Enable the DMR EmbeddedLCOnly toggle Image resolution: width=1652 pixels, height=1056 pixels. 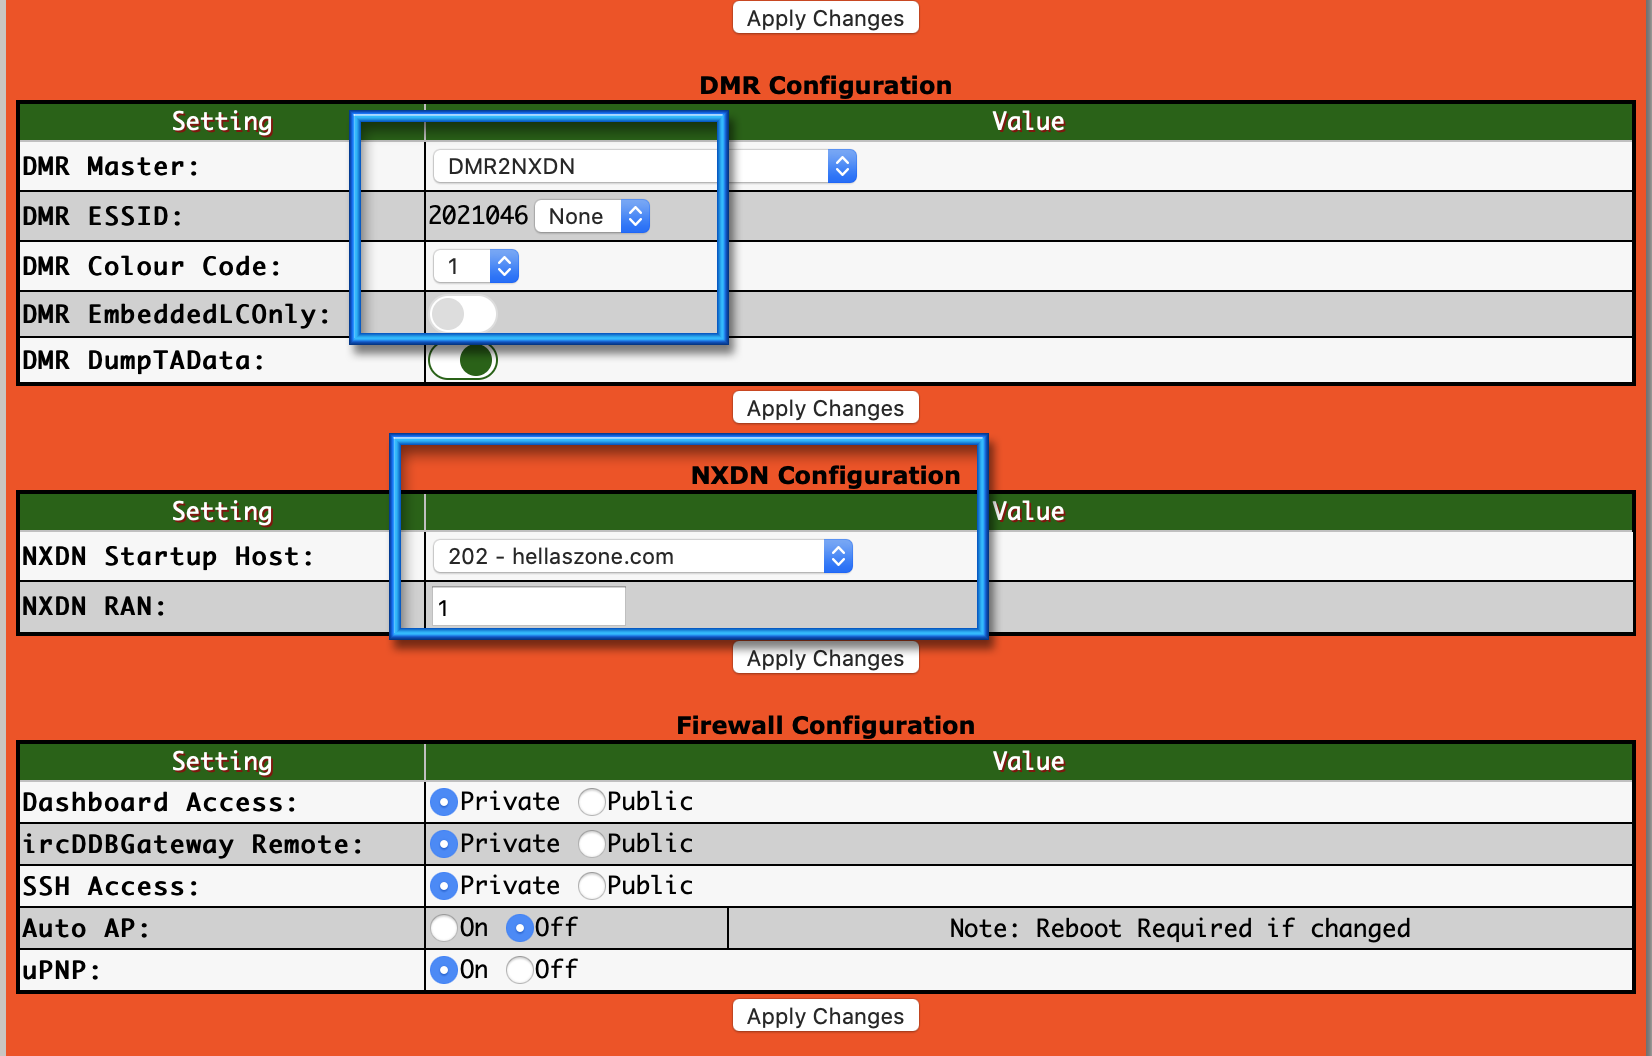coord(462,314)
